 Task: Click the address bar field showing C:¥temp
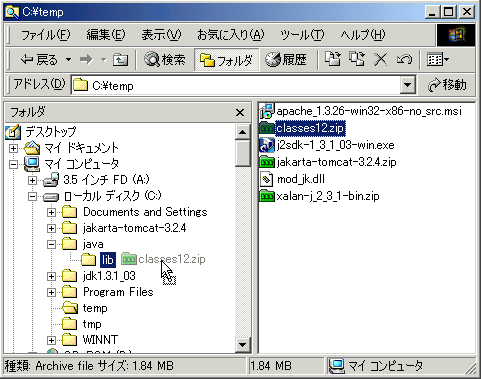(x=235, y=86)
